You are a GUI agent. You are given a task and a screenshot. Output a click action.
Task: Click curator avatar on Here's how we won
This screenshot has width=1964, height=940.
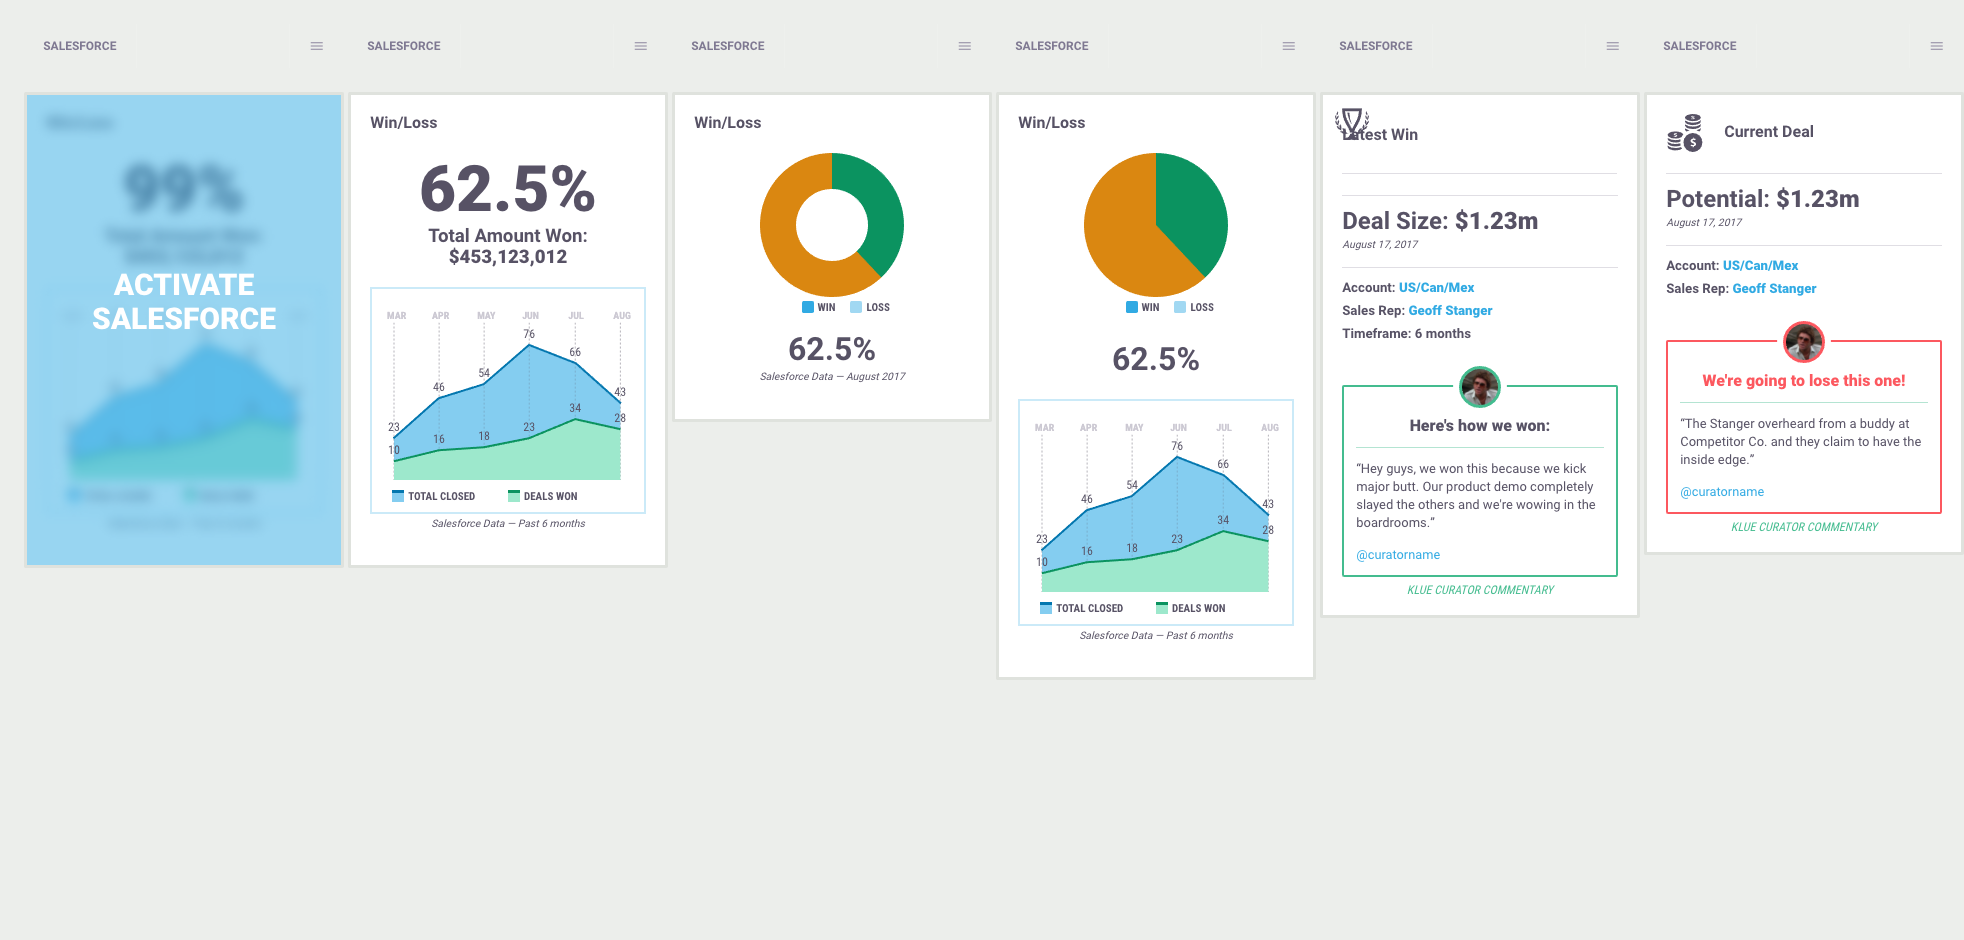[1480, 387]
